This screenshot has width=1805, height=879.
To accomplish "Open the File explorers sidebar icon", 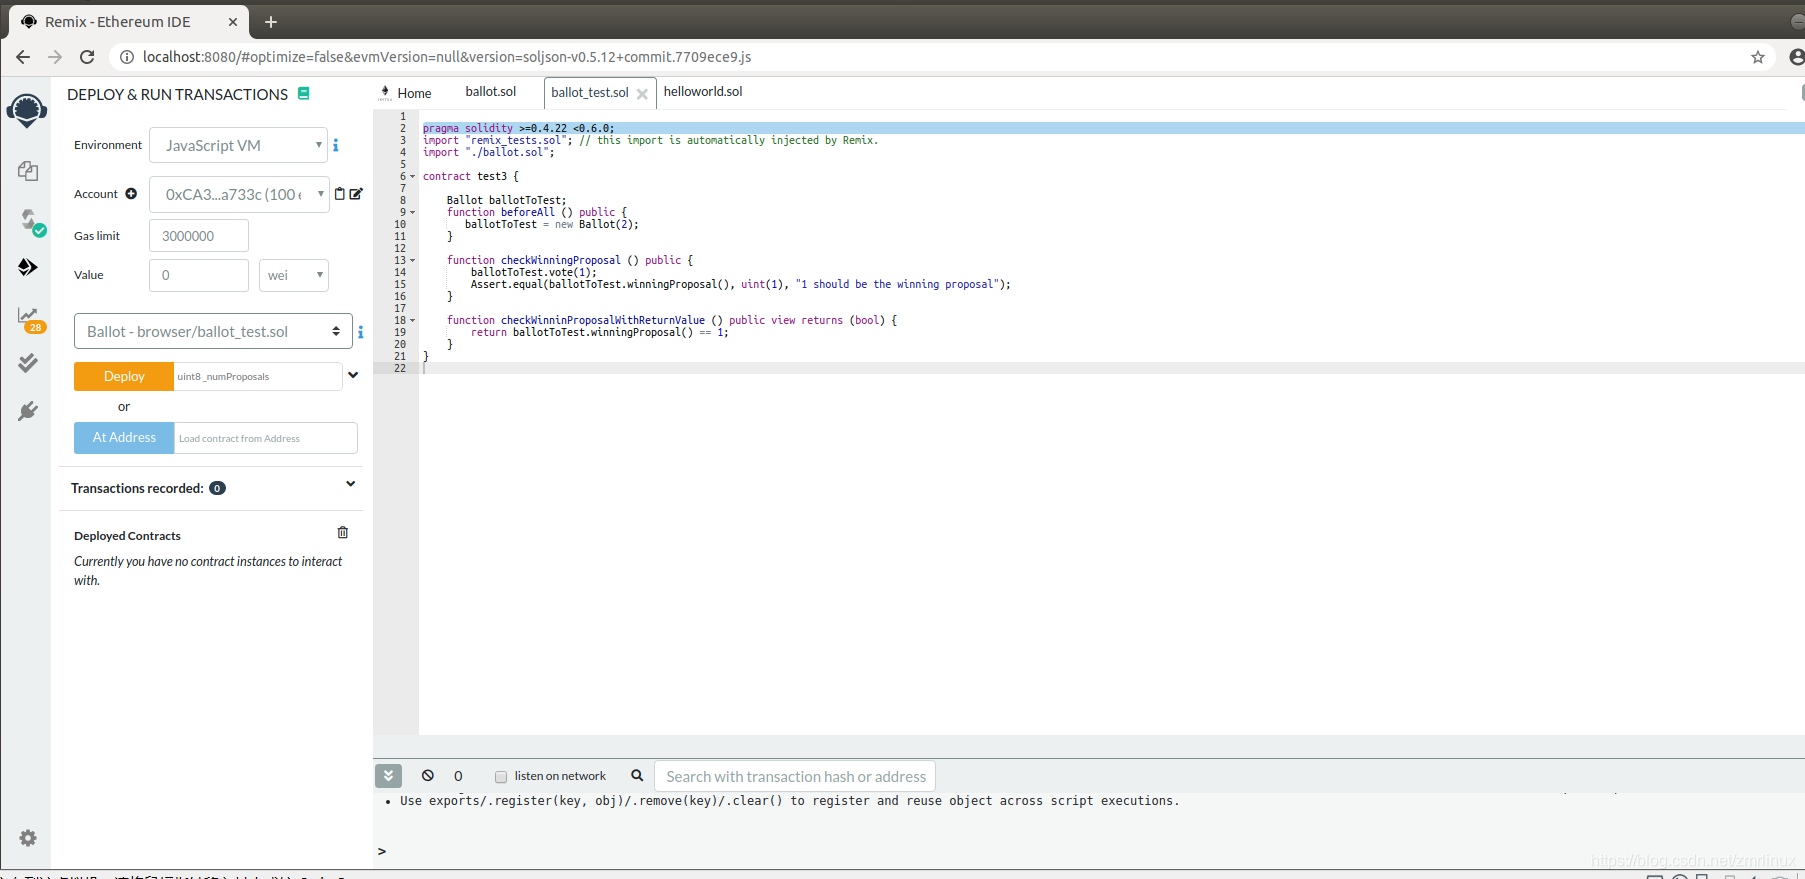I will click(x=28, y=171).
